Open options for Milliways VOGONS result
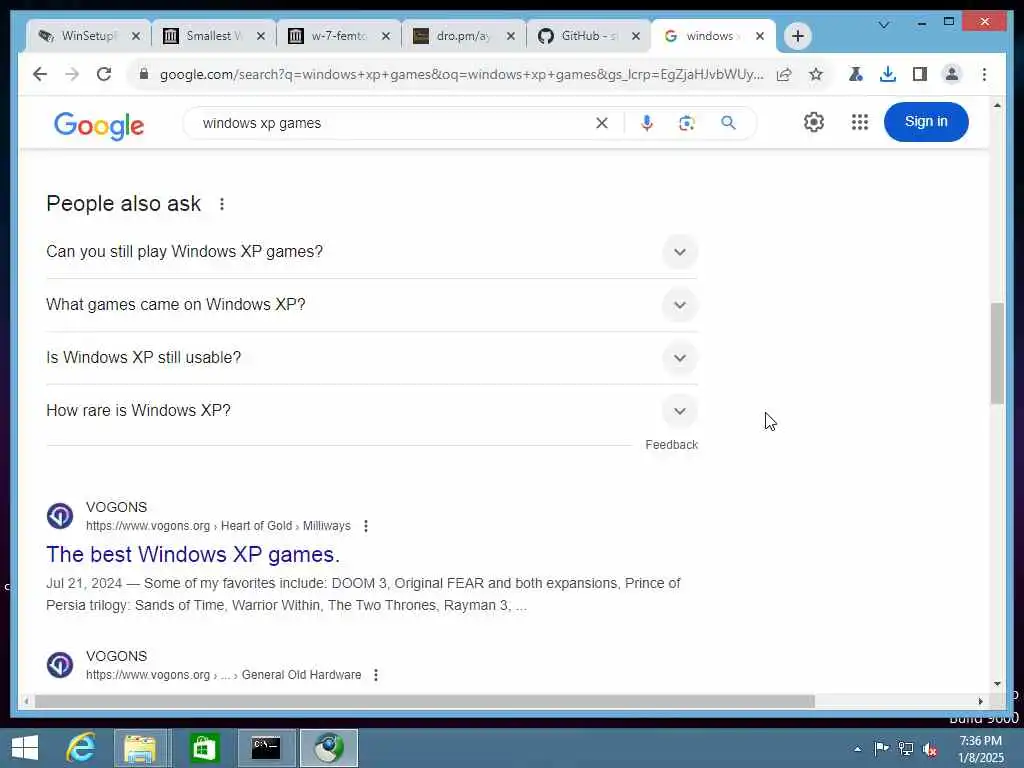 tap(366, 526)
